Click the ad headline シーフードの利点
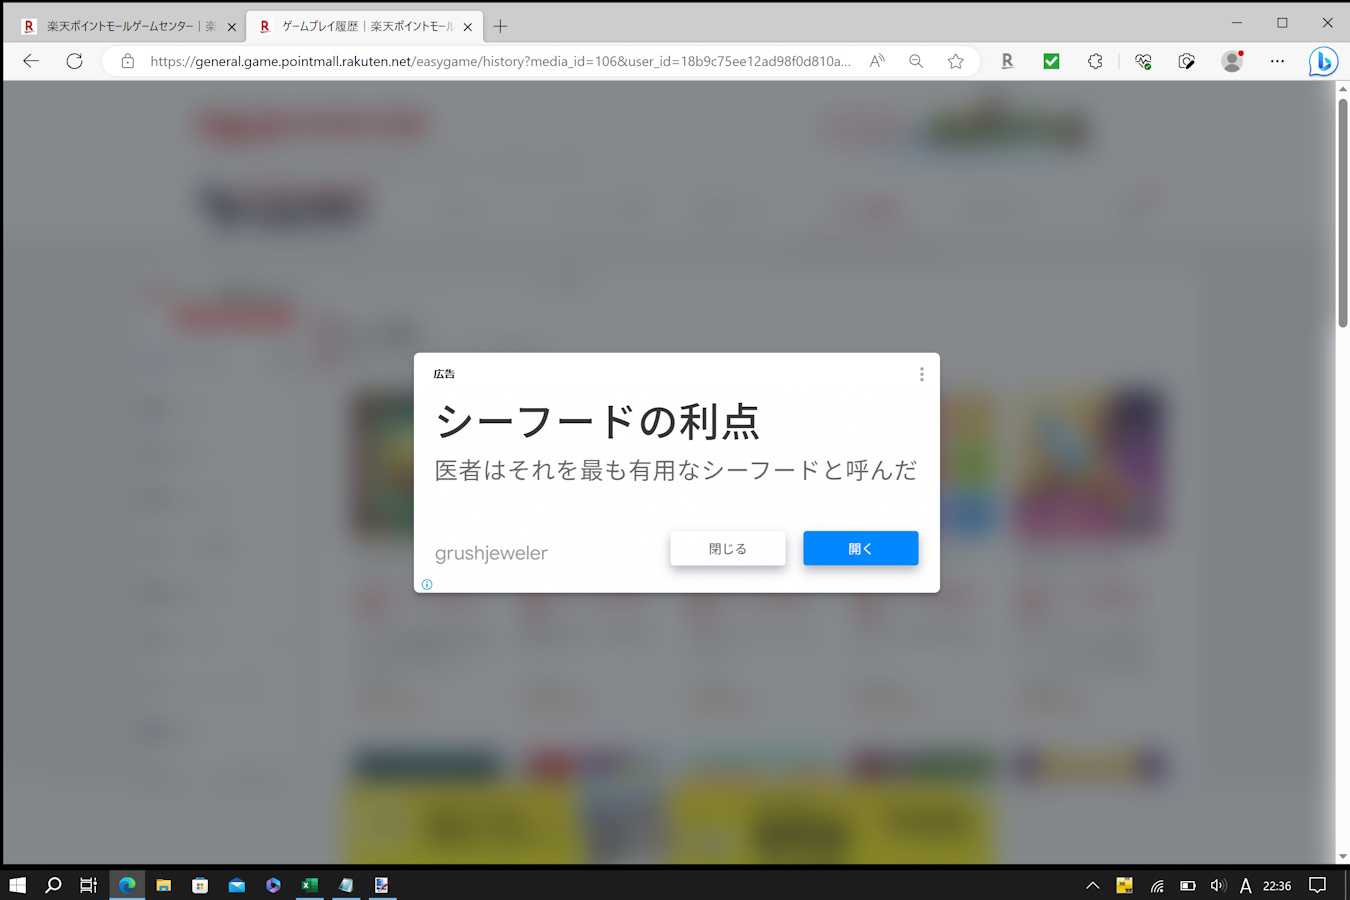This screenshot has height=900, width=1350. [x=597, y=421]
